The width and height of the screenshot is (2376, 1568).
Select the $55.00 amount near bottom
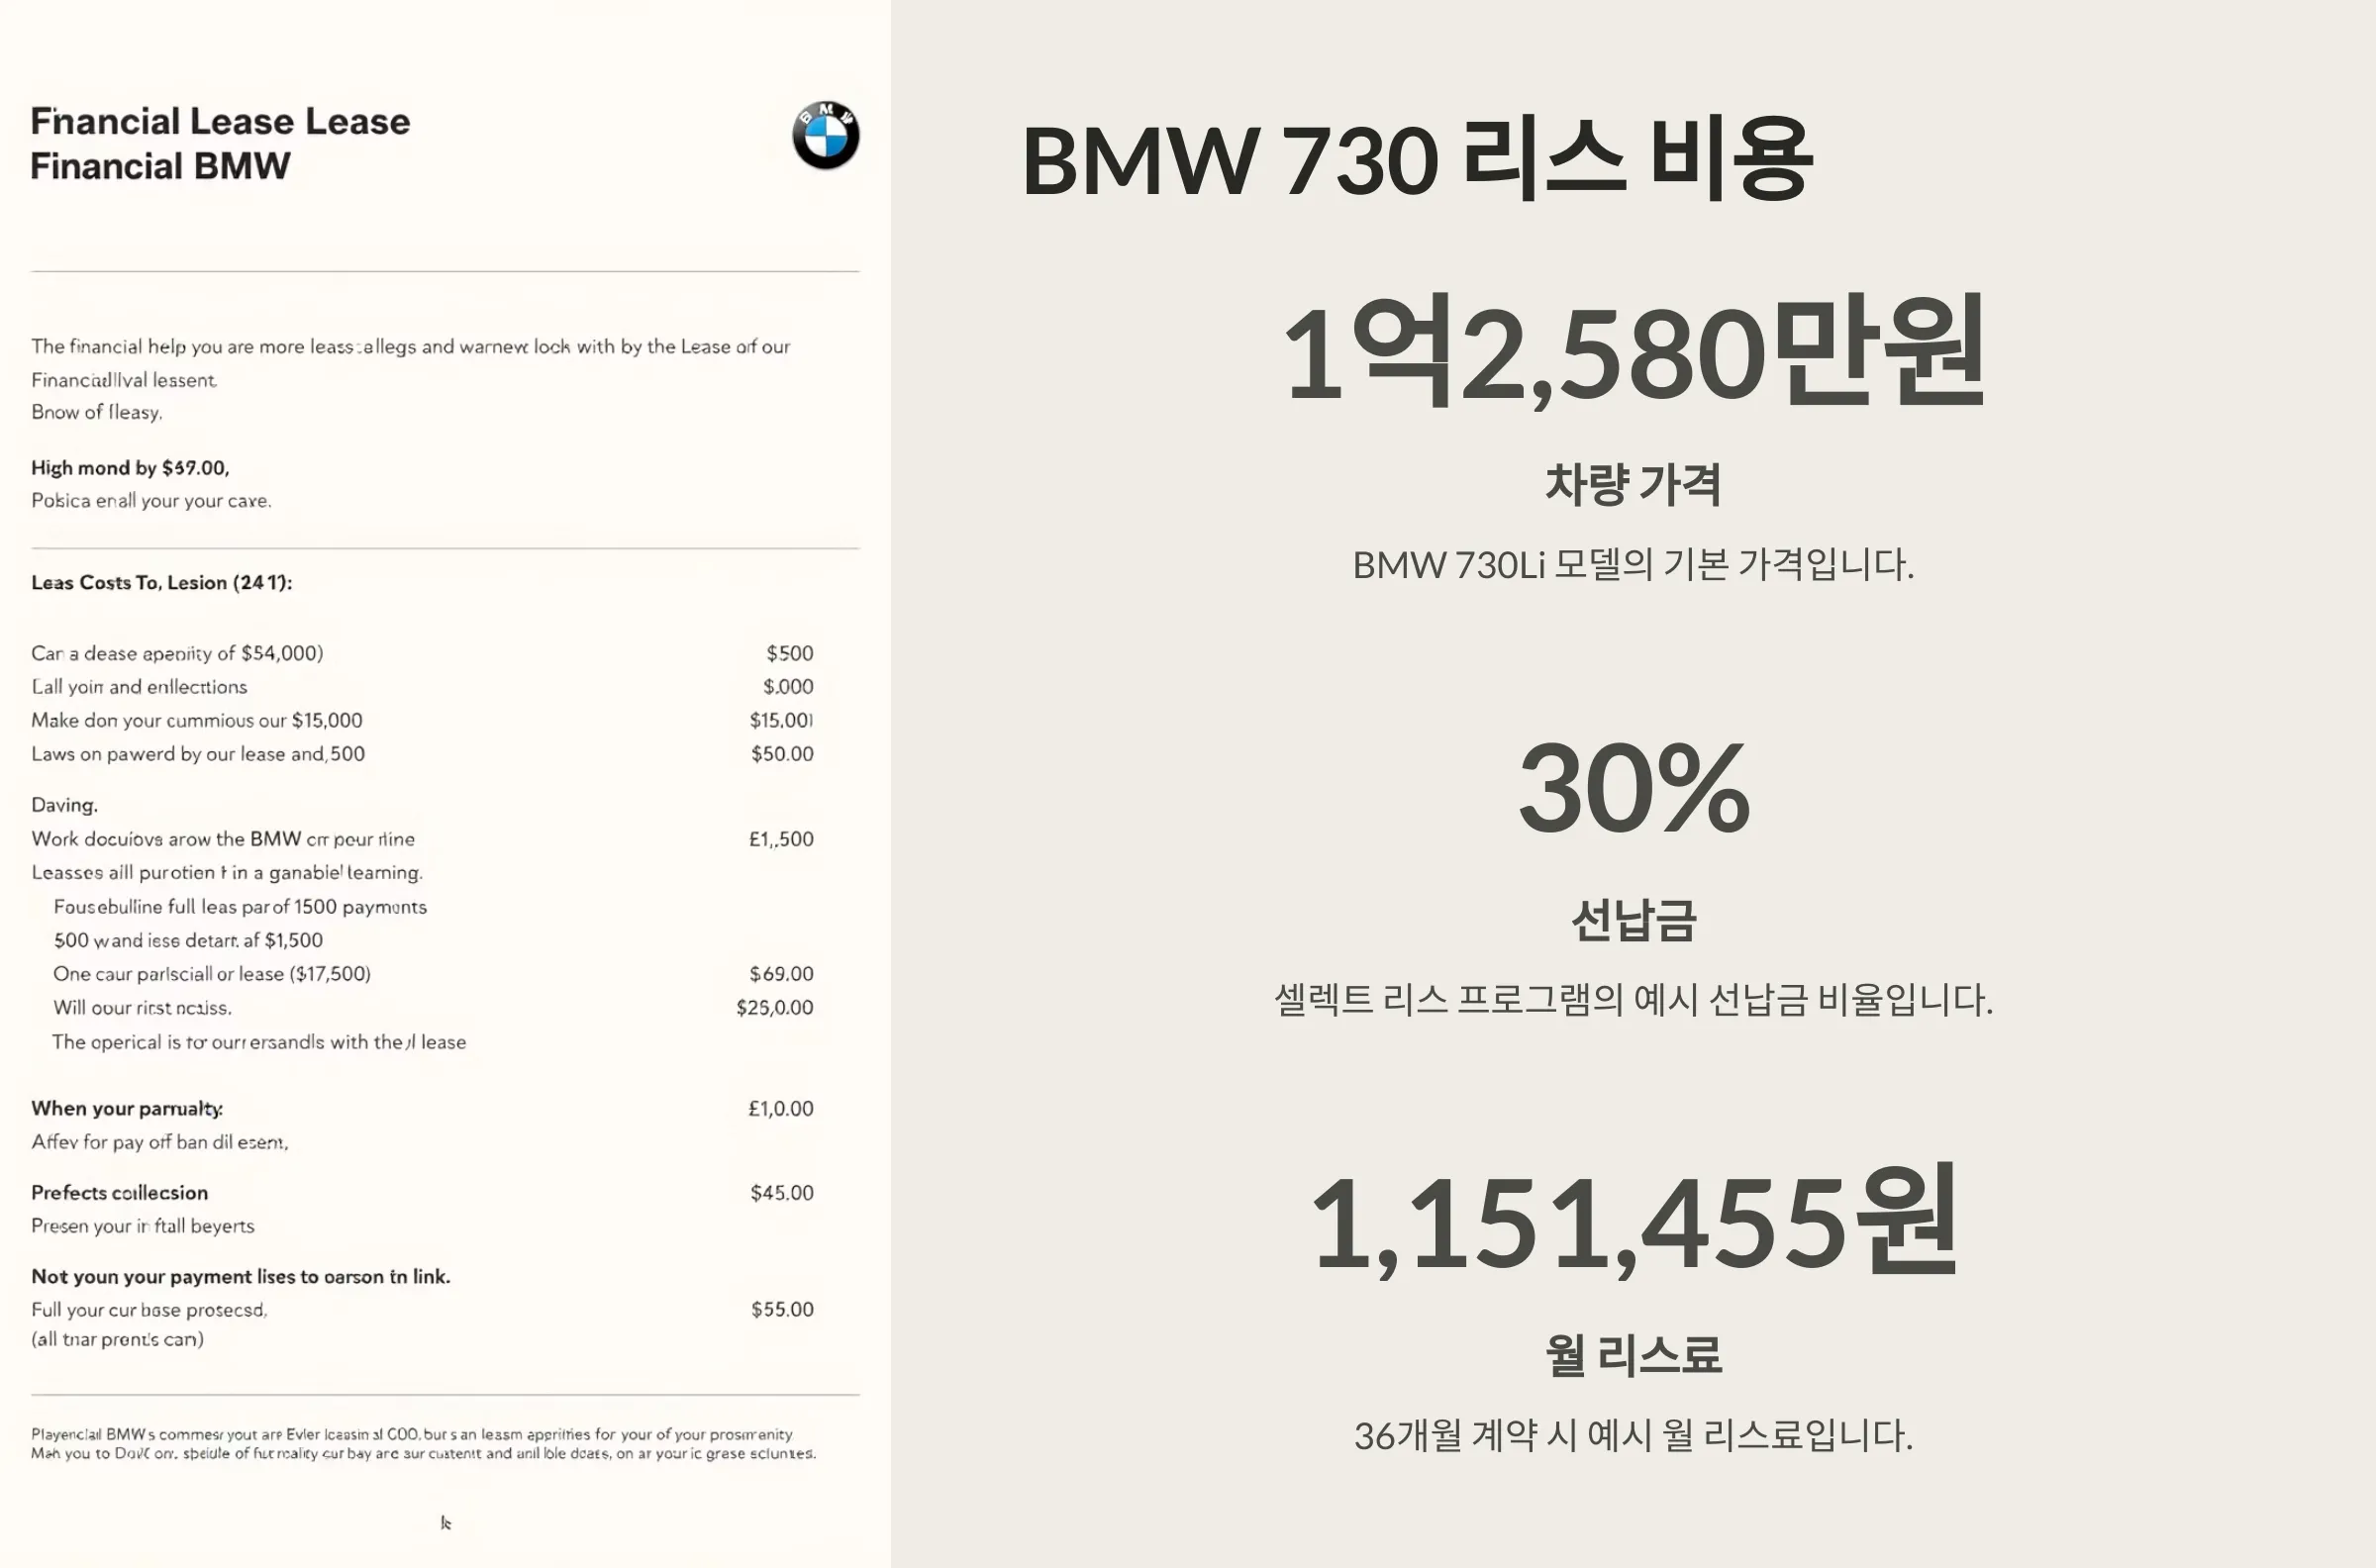pos(782,1309)
